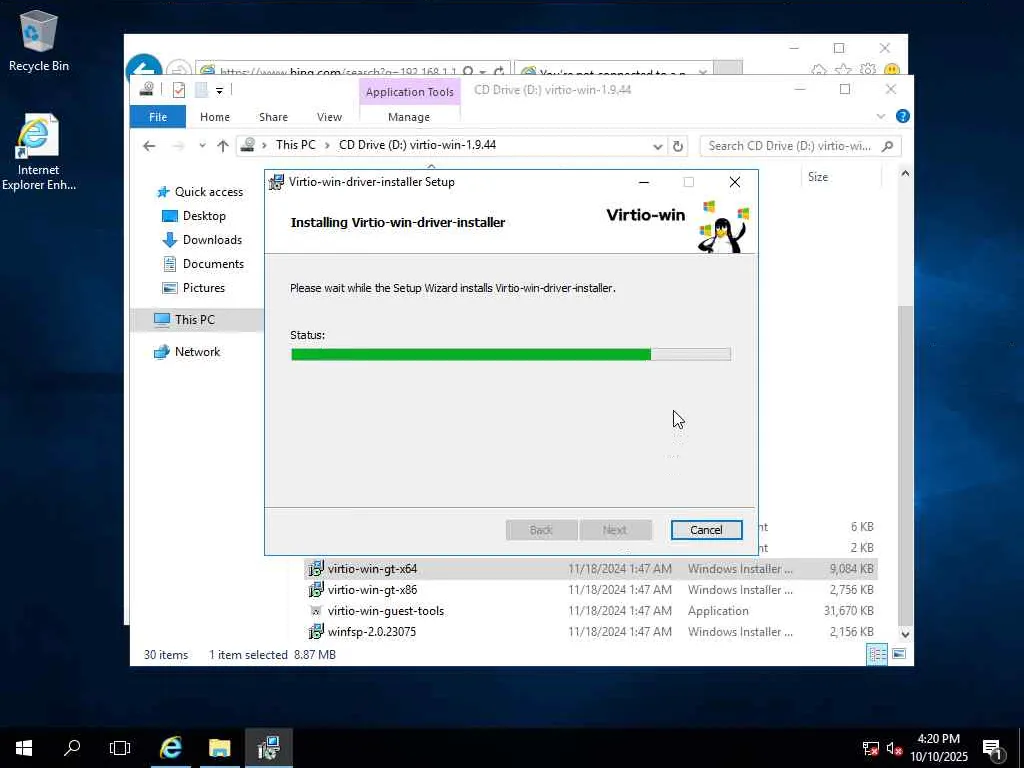Select the virtio-win-gt-x64 file name
This screenshot has height=768, width=1024.
pos(372,569)
